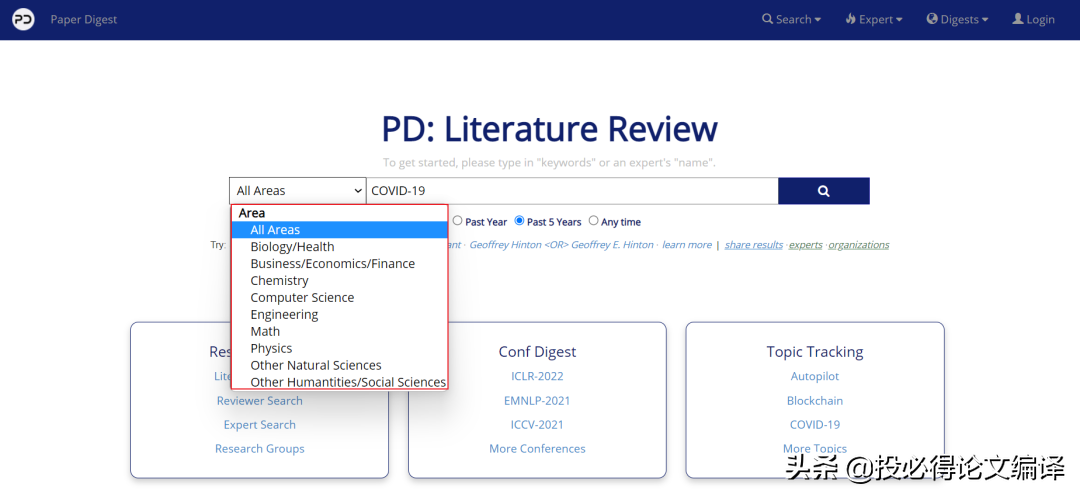The image size is (1080, 497).
Task: Pick Business/Economics/Finance from the list
Action: coord(332,264)
